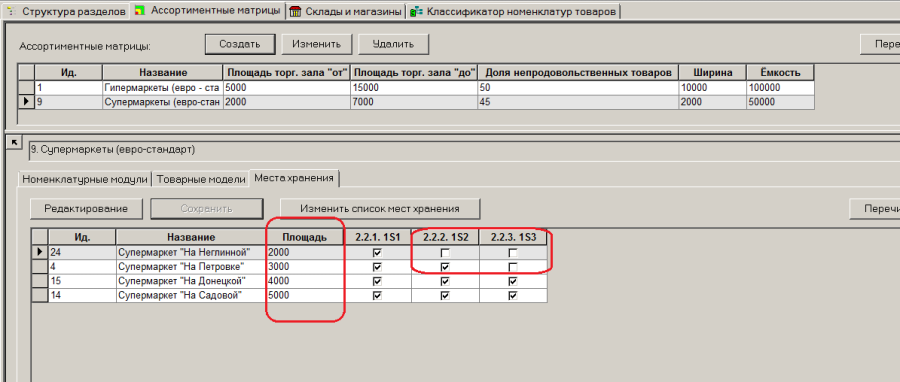Select the Номенклатурные модули sub-tab
The image size is (900, 382).
pos(85,179)
